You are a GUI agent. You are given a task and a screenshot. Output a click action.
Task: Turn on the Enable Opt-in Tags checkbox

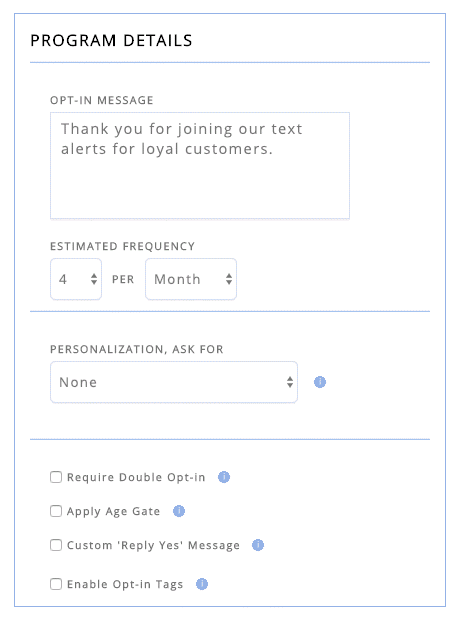56,584
